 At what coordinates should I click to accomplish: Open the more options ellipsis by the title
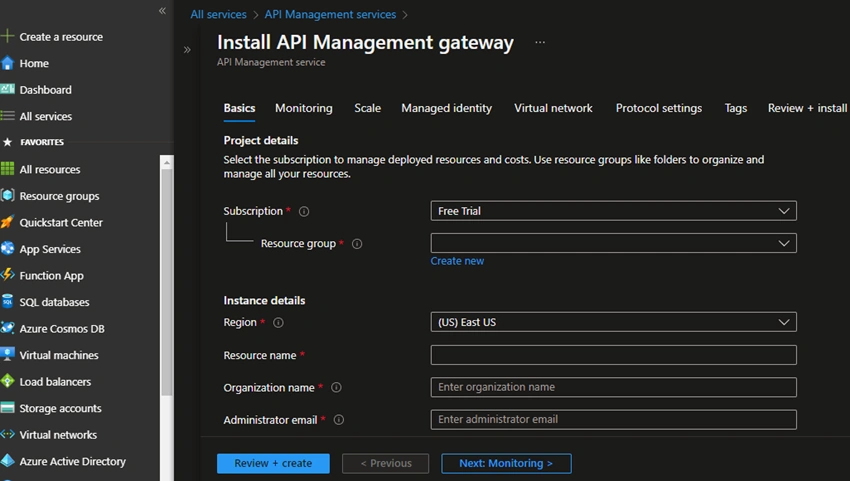point(540,42)
